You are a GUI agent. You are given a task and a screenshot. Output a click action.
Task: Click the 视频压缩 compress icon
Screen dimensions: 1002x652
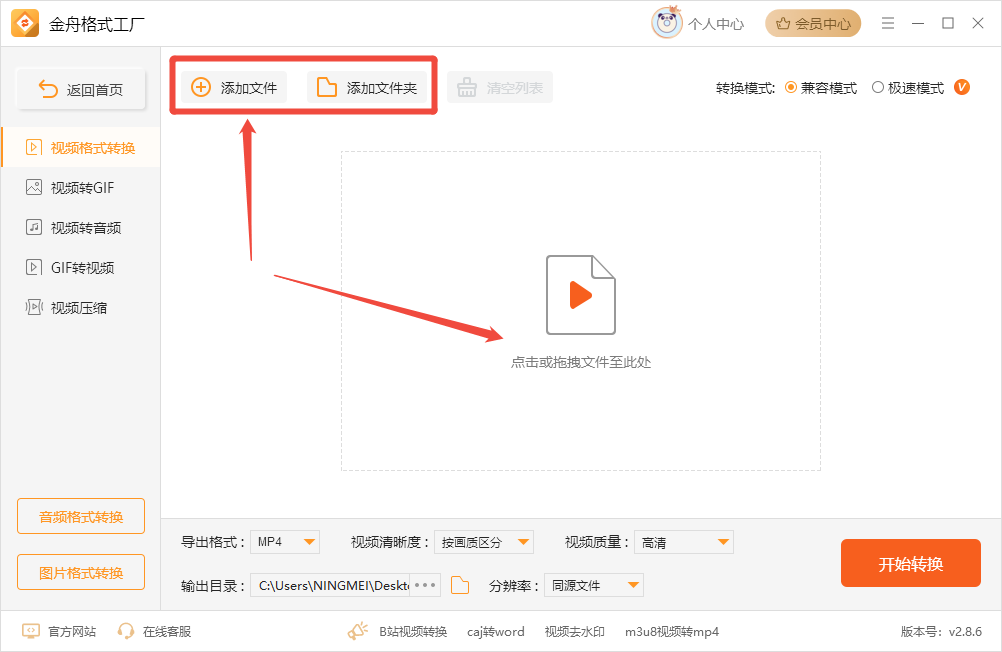point(34,307)
